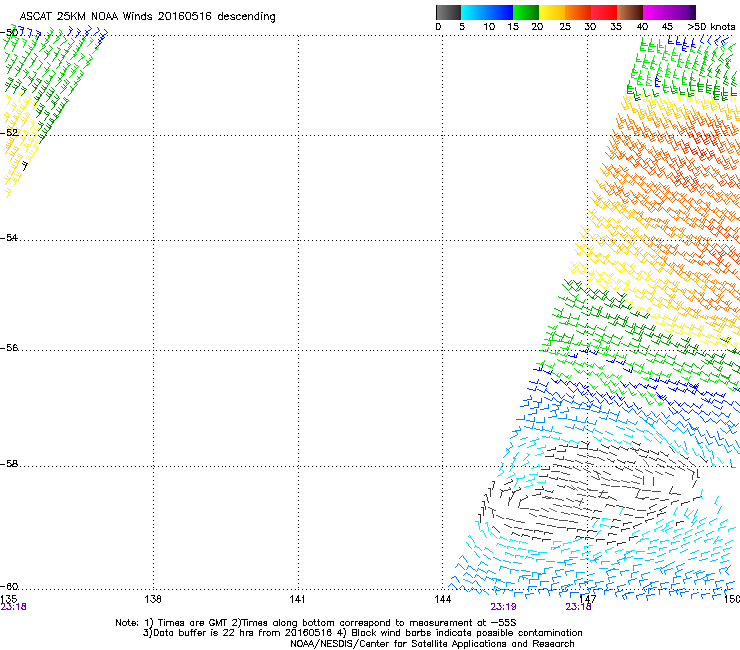Click the '138' longitude axis label
Viewport: 740px width, 650px height.
tap(153, 599)
